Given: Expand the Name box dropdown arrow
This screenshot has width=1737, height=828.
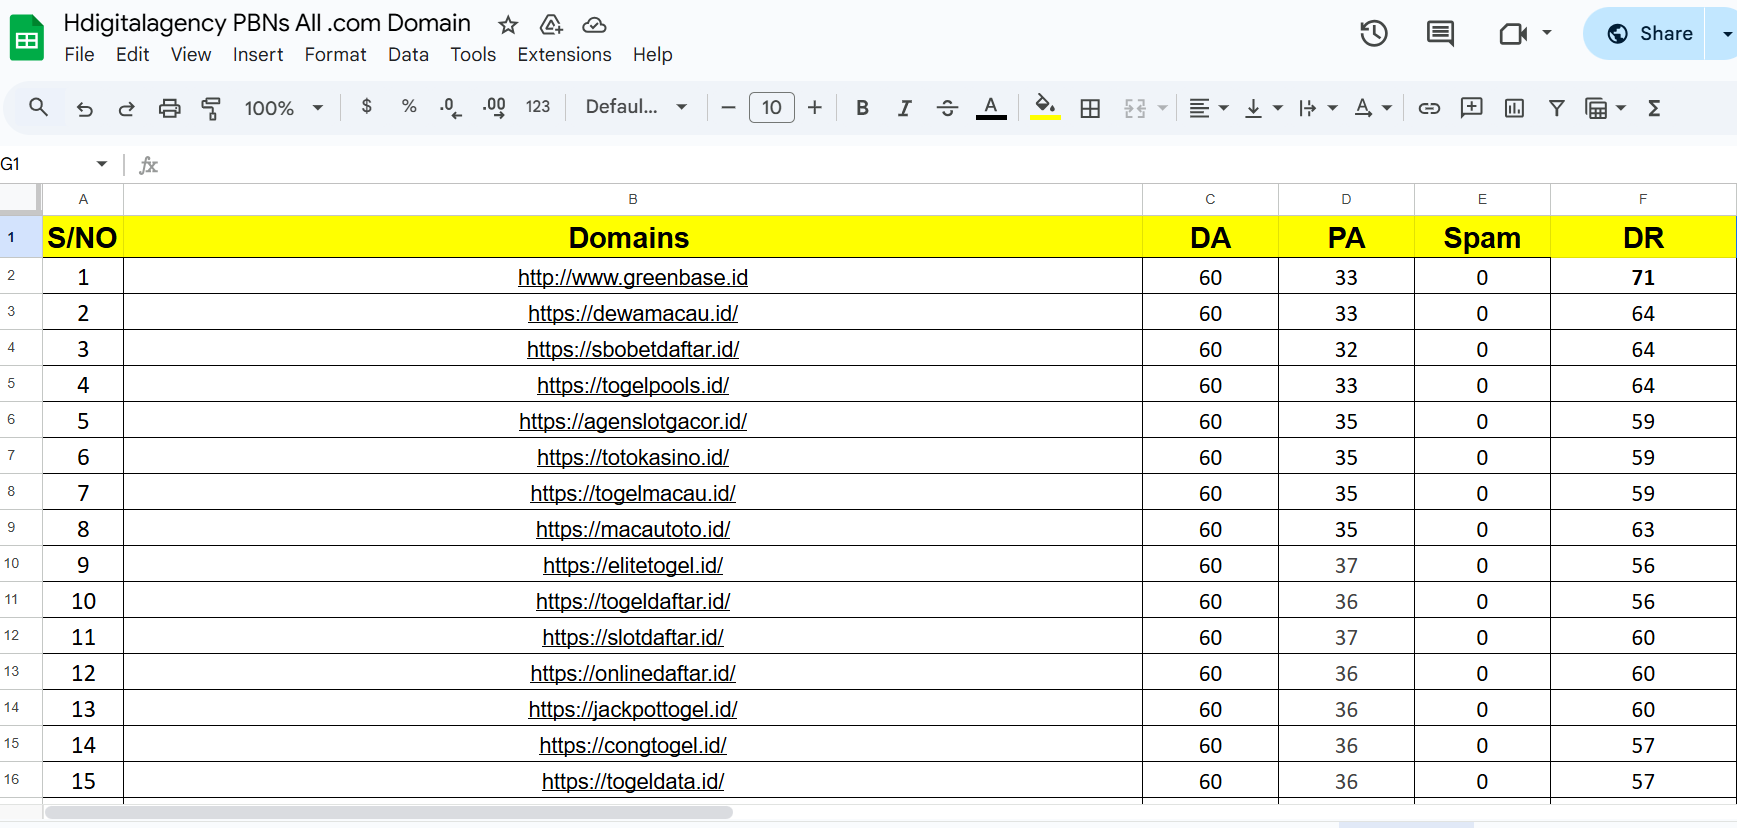Looking at the screenshot, I should point(102,164).
